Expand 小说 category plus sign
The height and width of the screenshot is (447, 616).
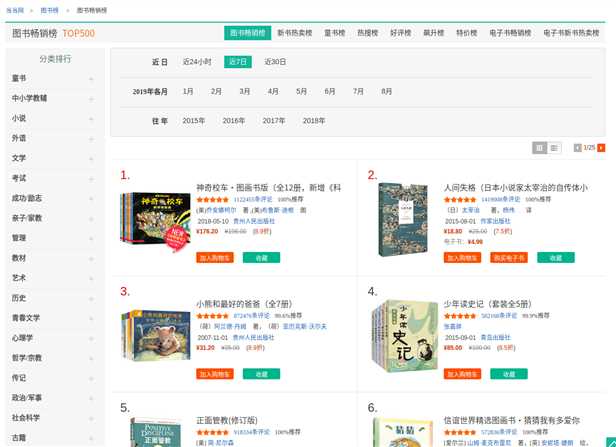[x=91, y=119]
